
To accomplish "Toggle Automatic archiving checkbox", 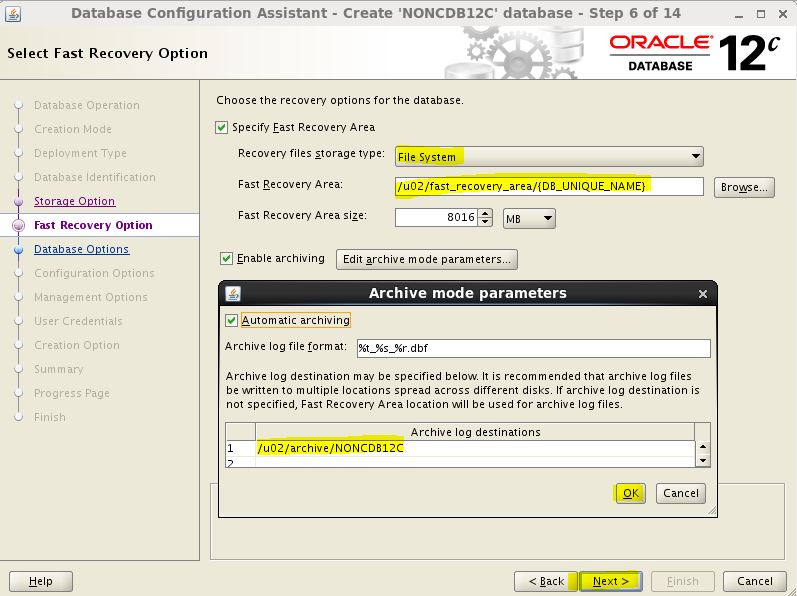I will click(x=232, y=320).
